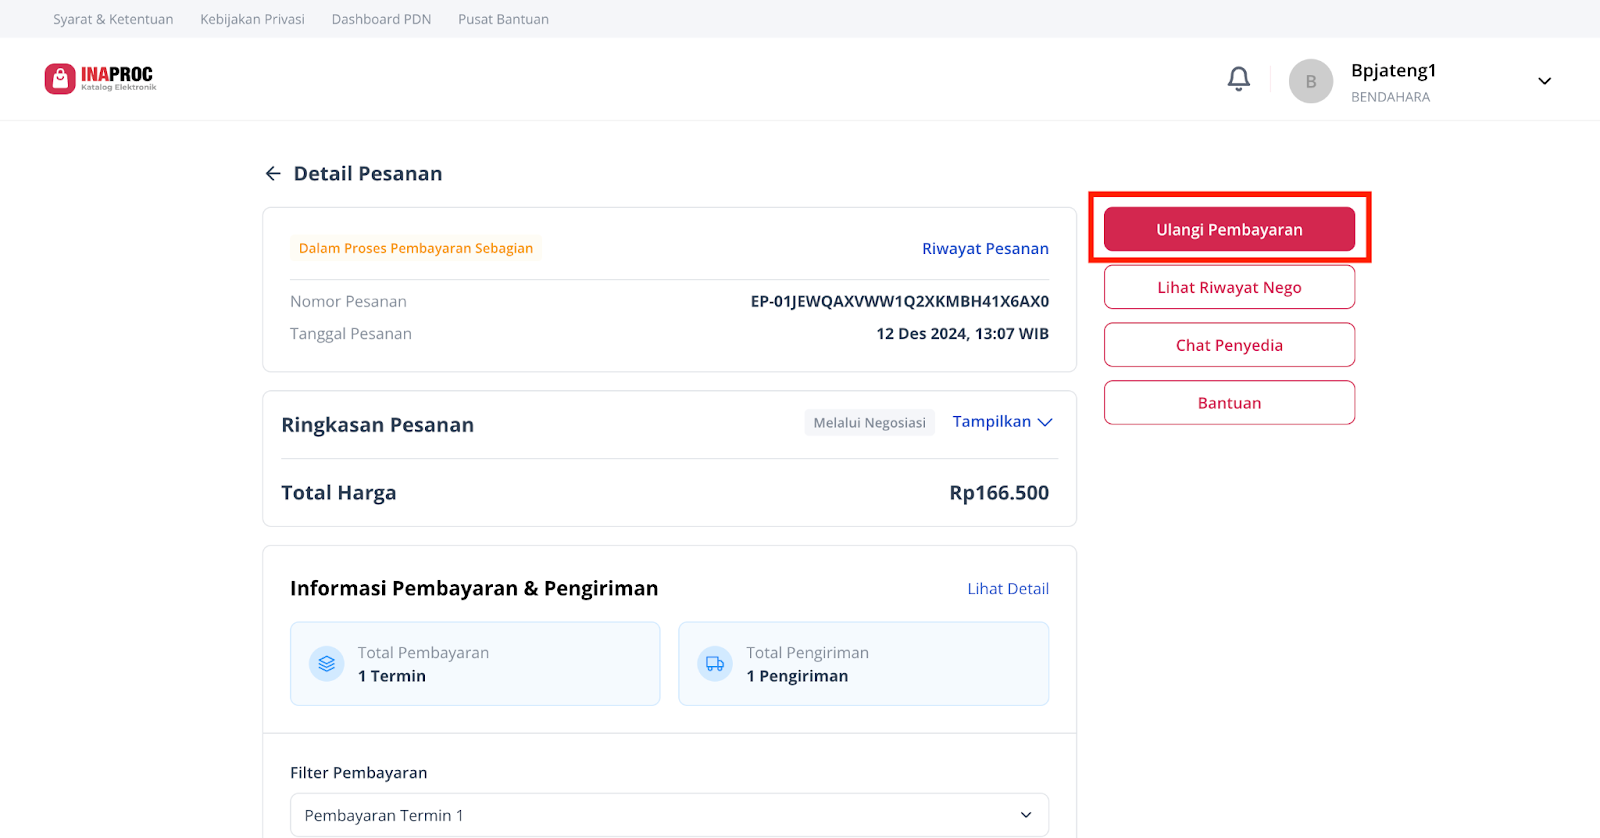This screenshot has width=1600, height=838.
Task: Open Pusat Bantuan in the top bar
Action: pyautogui.click(x=503, y=19)
